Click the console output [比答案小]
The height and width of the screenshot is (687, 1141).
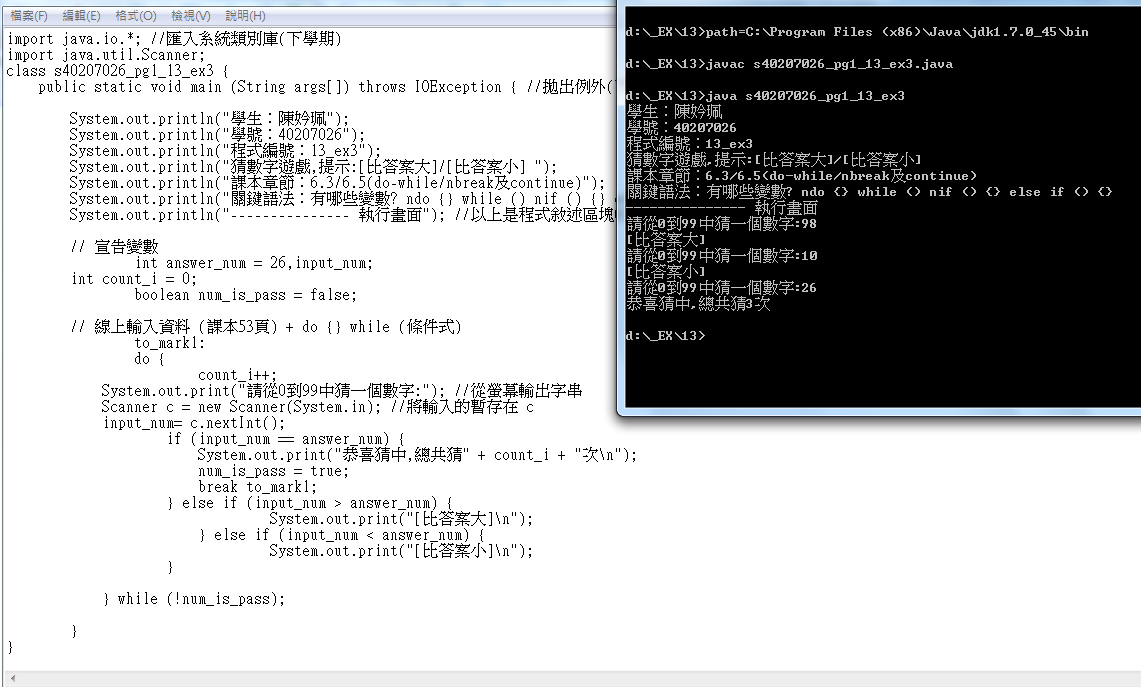click(665, 272)
